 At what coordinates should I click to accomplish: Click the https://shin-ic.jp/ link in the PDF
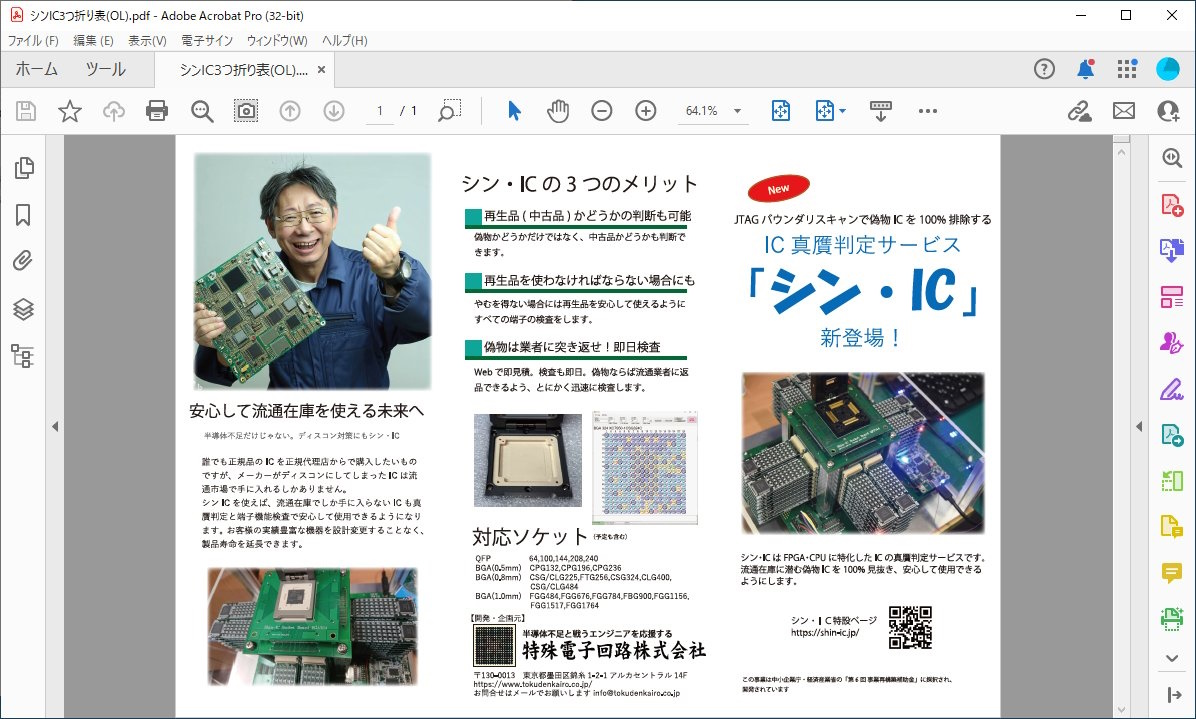[x=825, y=633]
